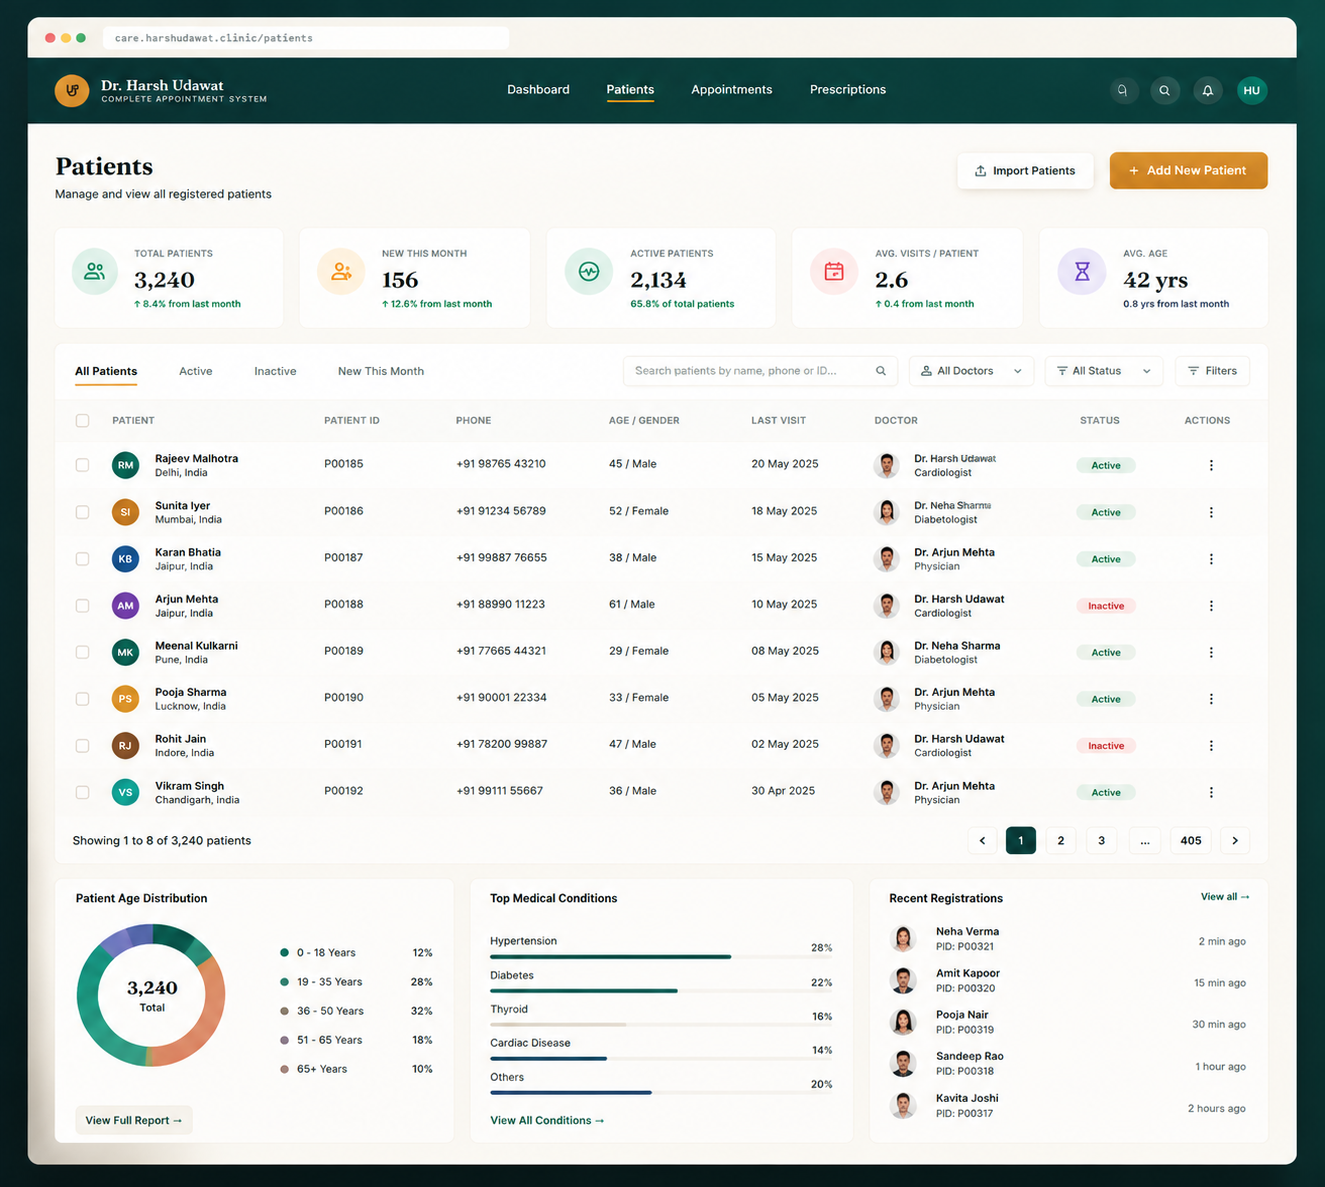Open the Dashboard nav item
The image size is (1325, 1187).
pyautogui.click(x=538, y=90)
